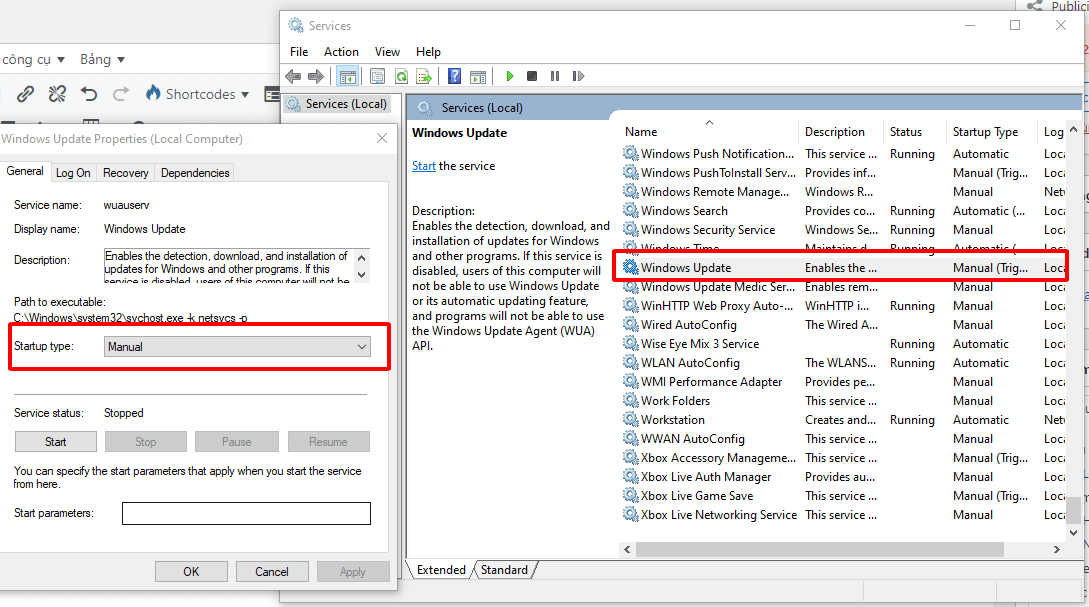Click the Stop Service square toolbar icon

point(532,76)
